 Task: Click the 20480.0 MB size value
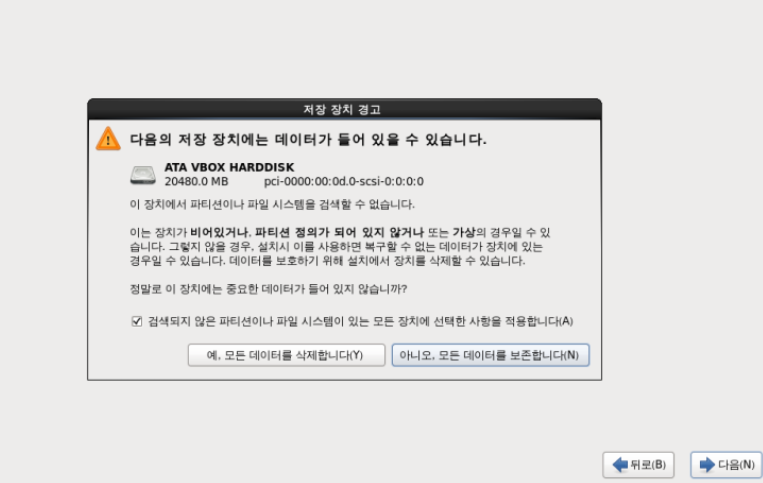(196, 181)
